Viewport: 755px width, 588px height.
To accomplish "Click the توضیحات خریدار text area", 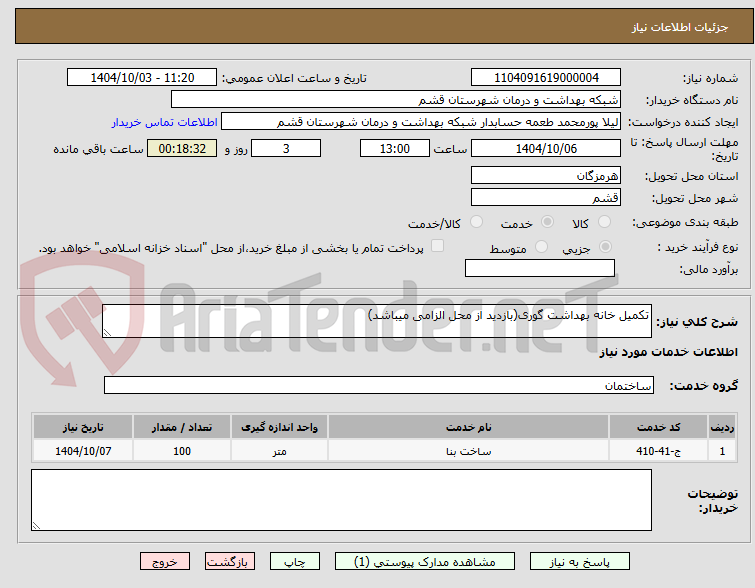I will click(x=341, y=500).
